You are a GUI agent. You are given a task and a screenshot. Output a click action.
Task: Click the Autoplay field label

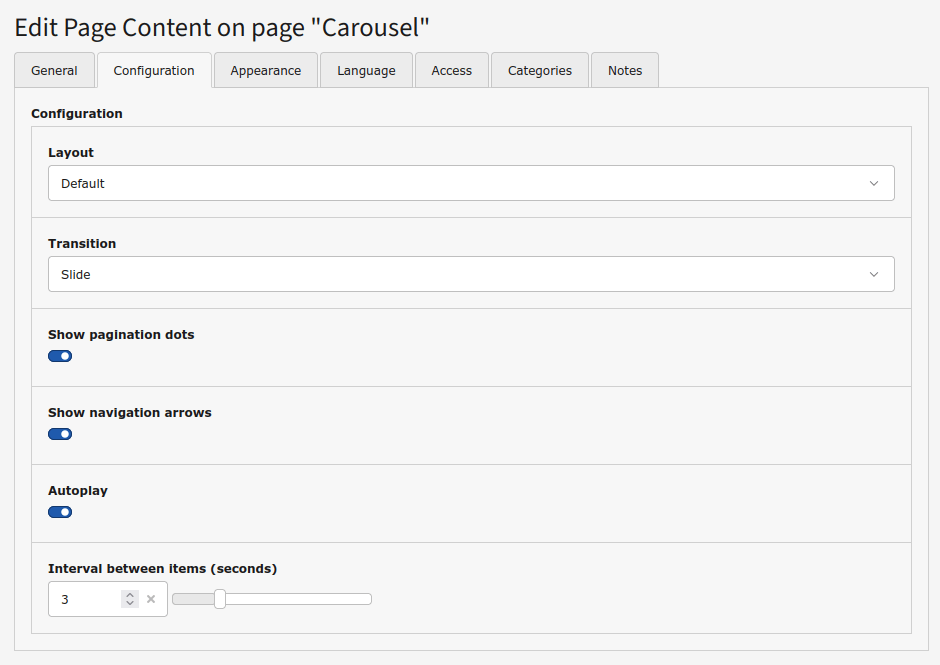78,491
